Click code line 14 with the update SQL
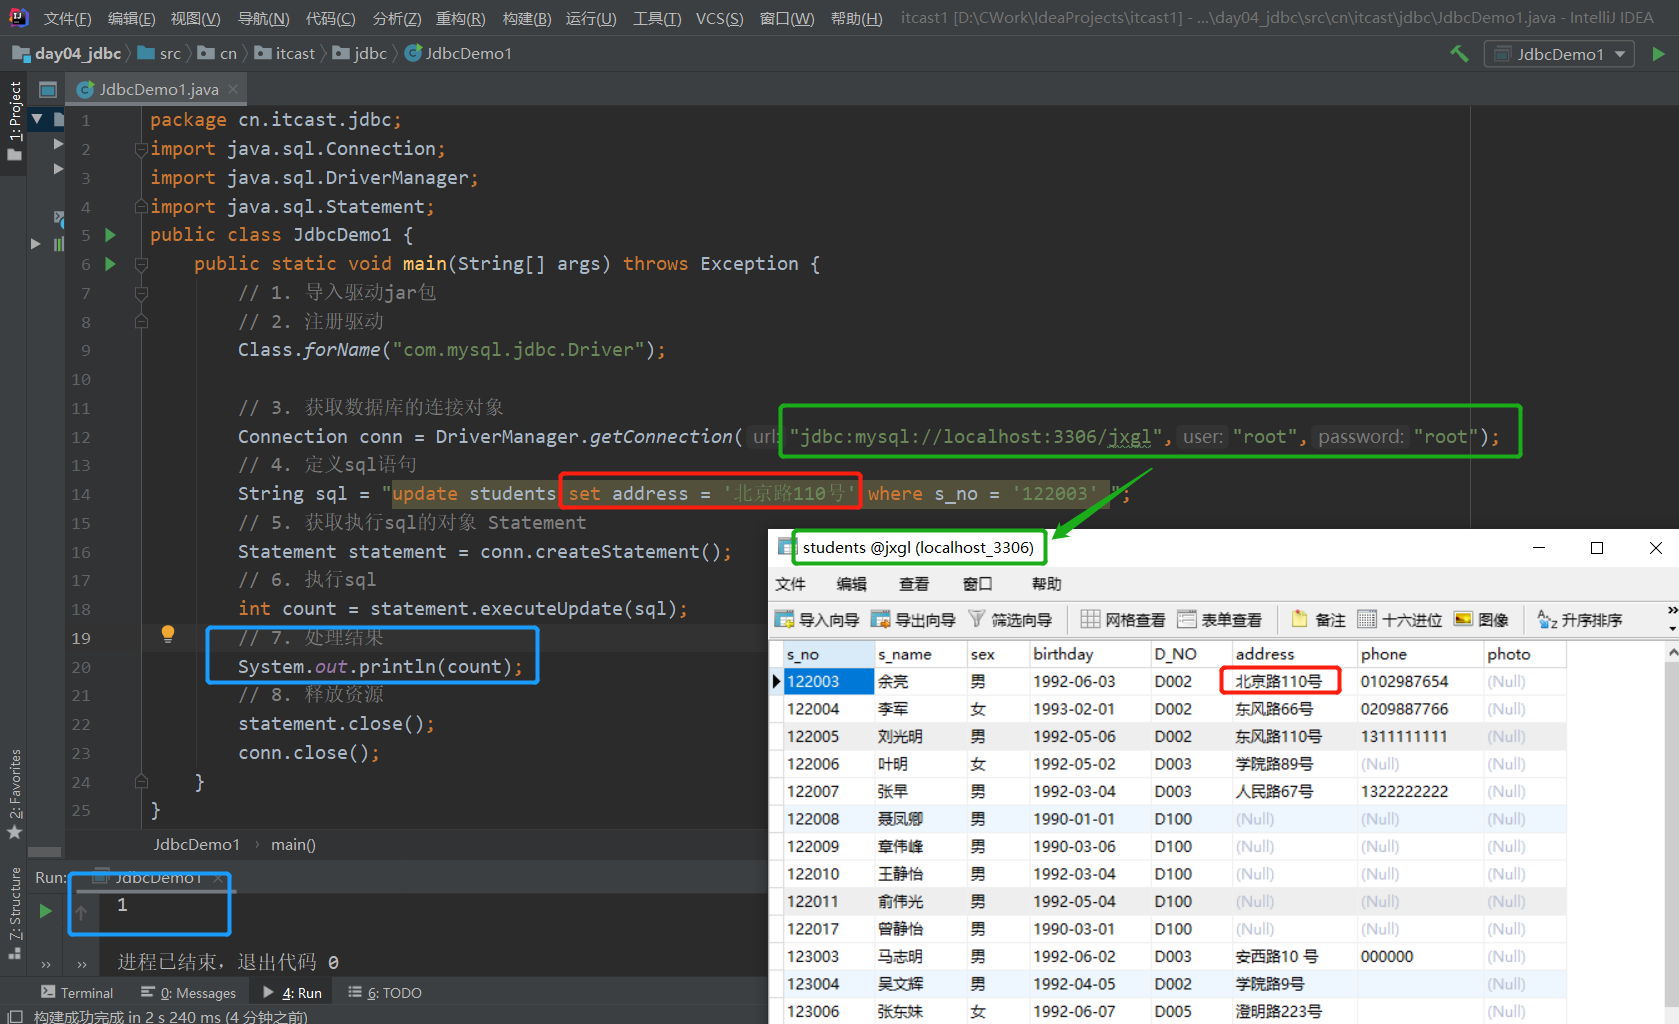Viewport: 1679px width, 1024px height. [683, 494]
